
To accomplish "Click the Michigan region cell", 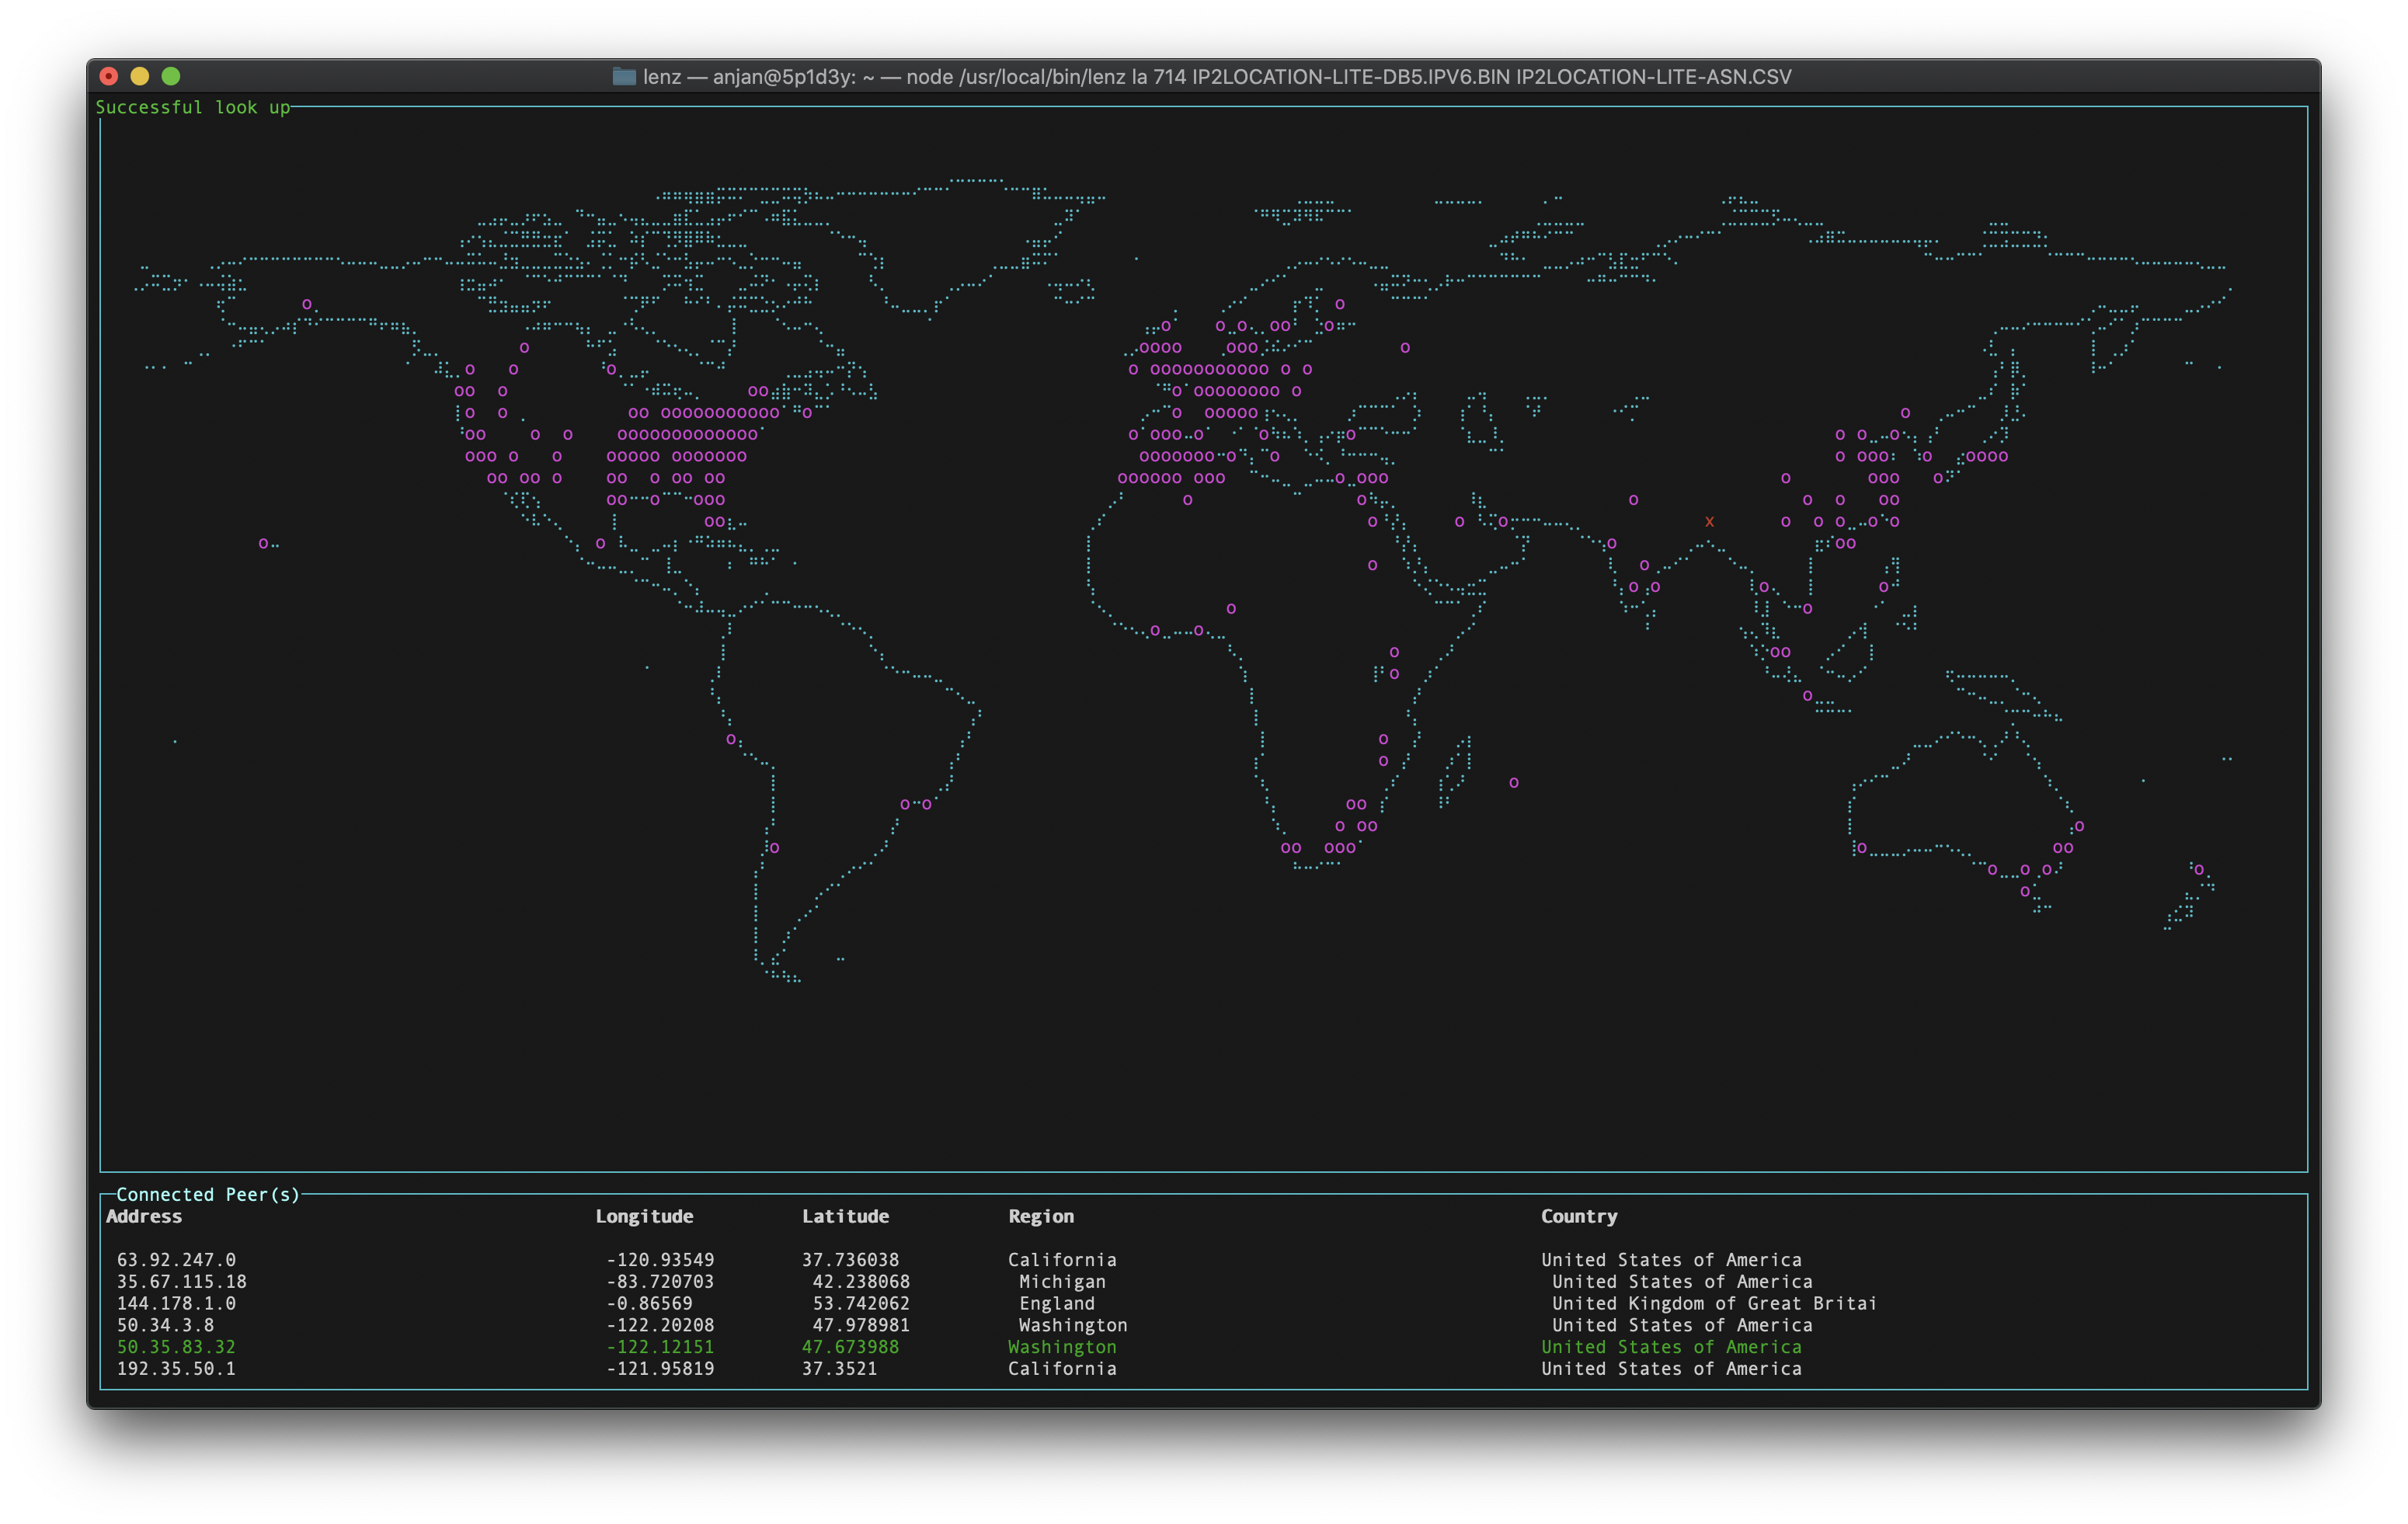I will click(x=1062, y=1282).
